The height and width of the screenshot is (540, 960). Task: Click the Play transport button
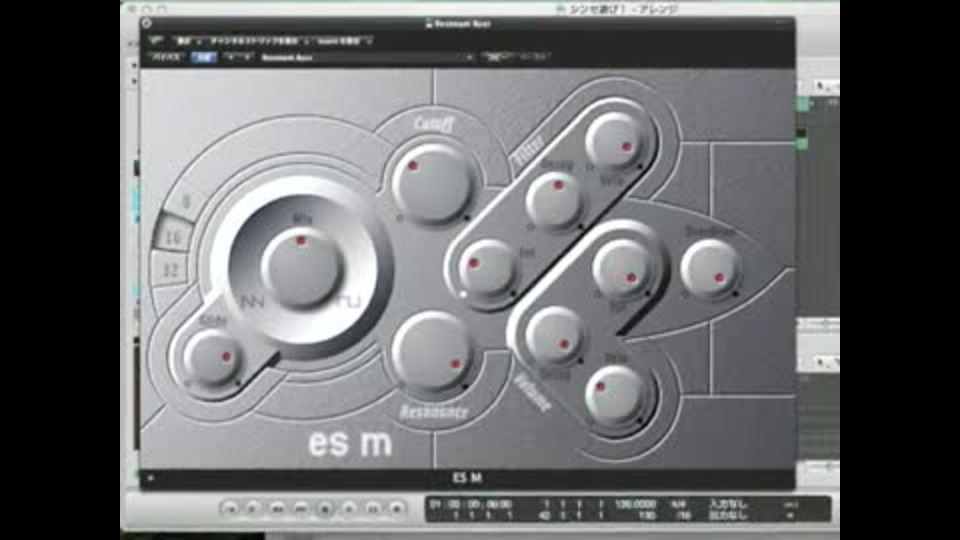tap(349, 508)
